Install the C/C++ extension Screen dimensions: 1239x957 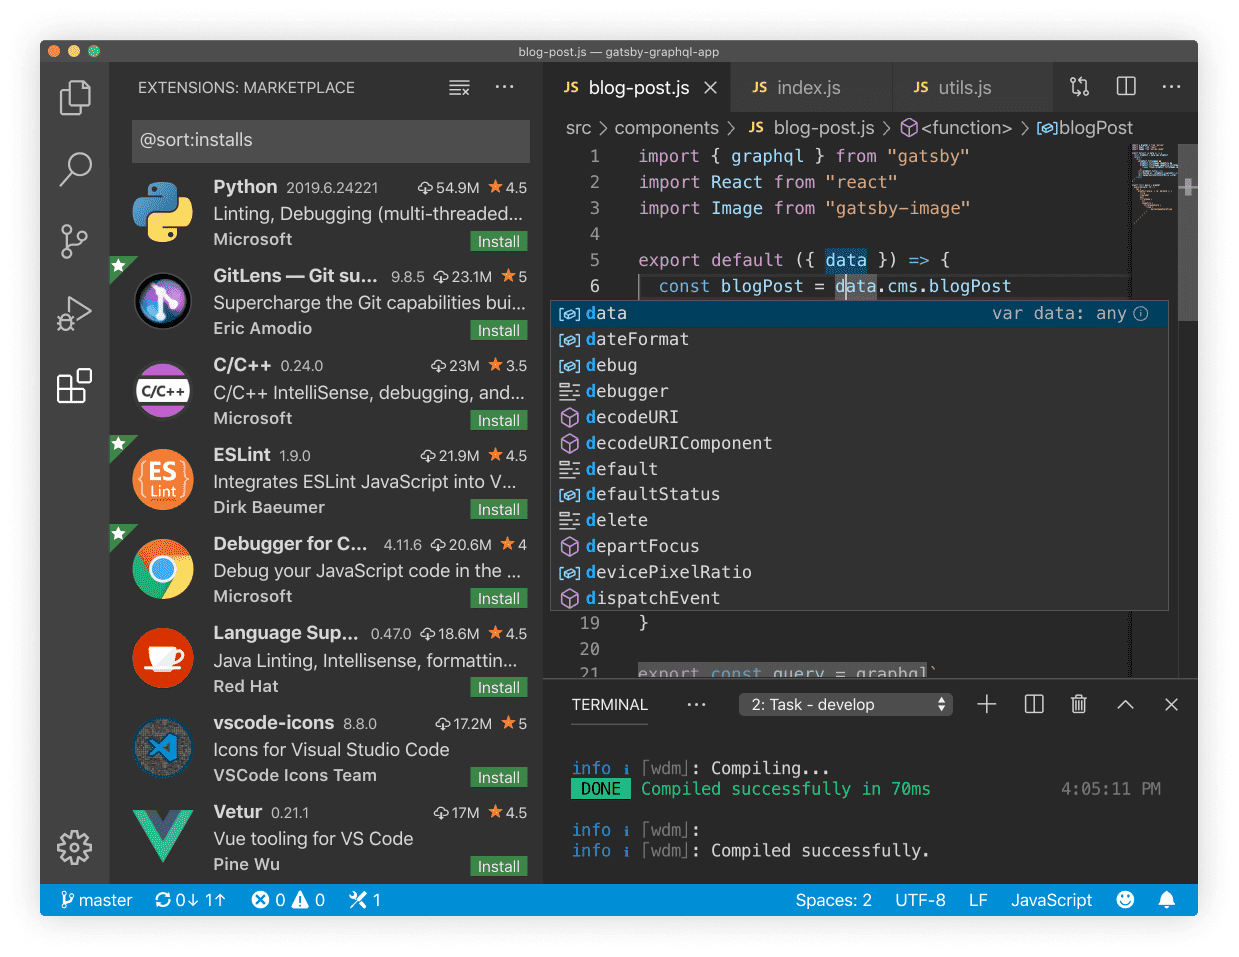point(498,420)
